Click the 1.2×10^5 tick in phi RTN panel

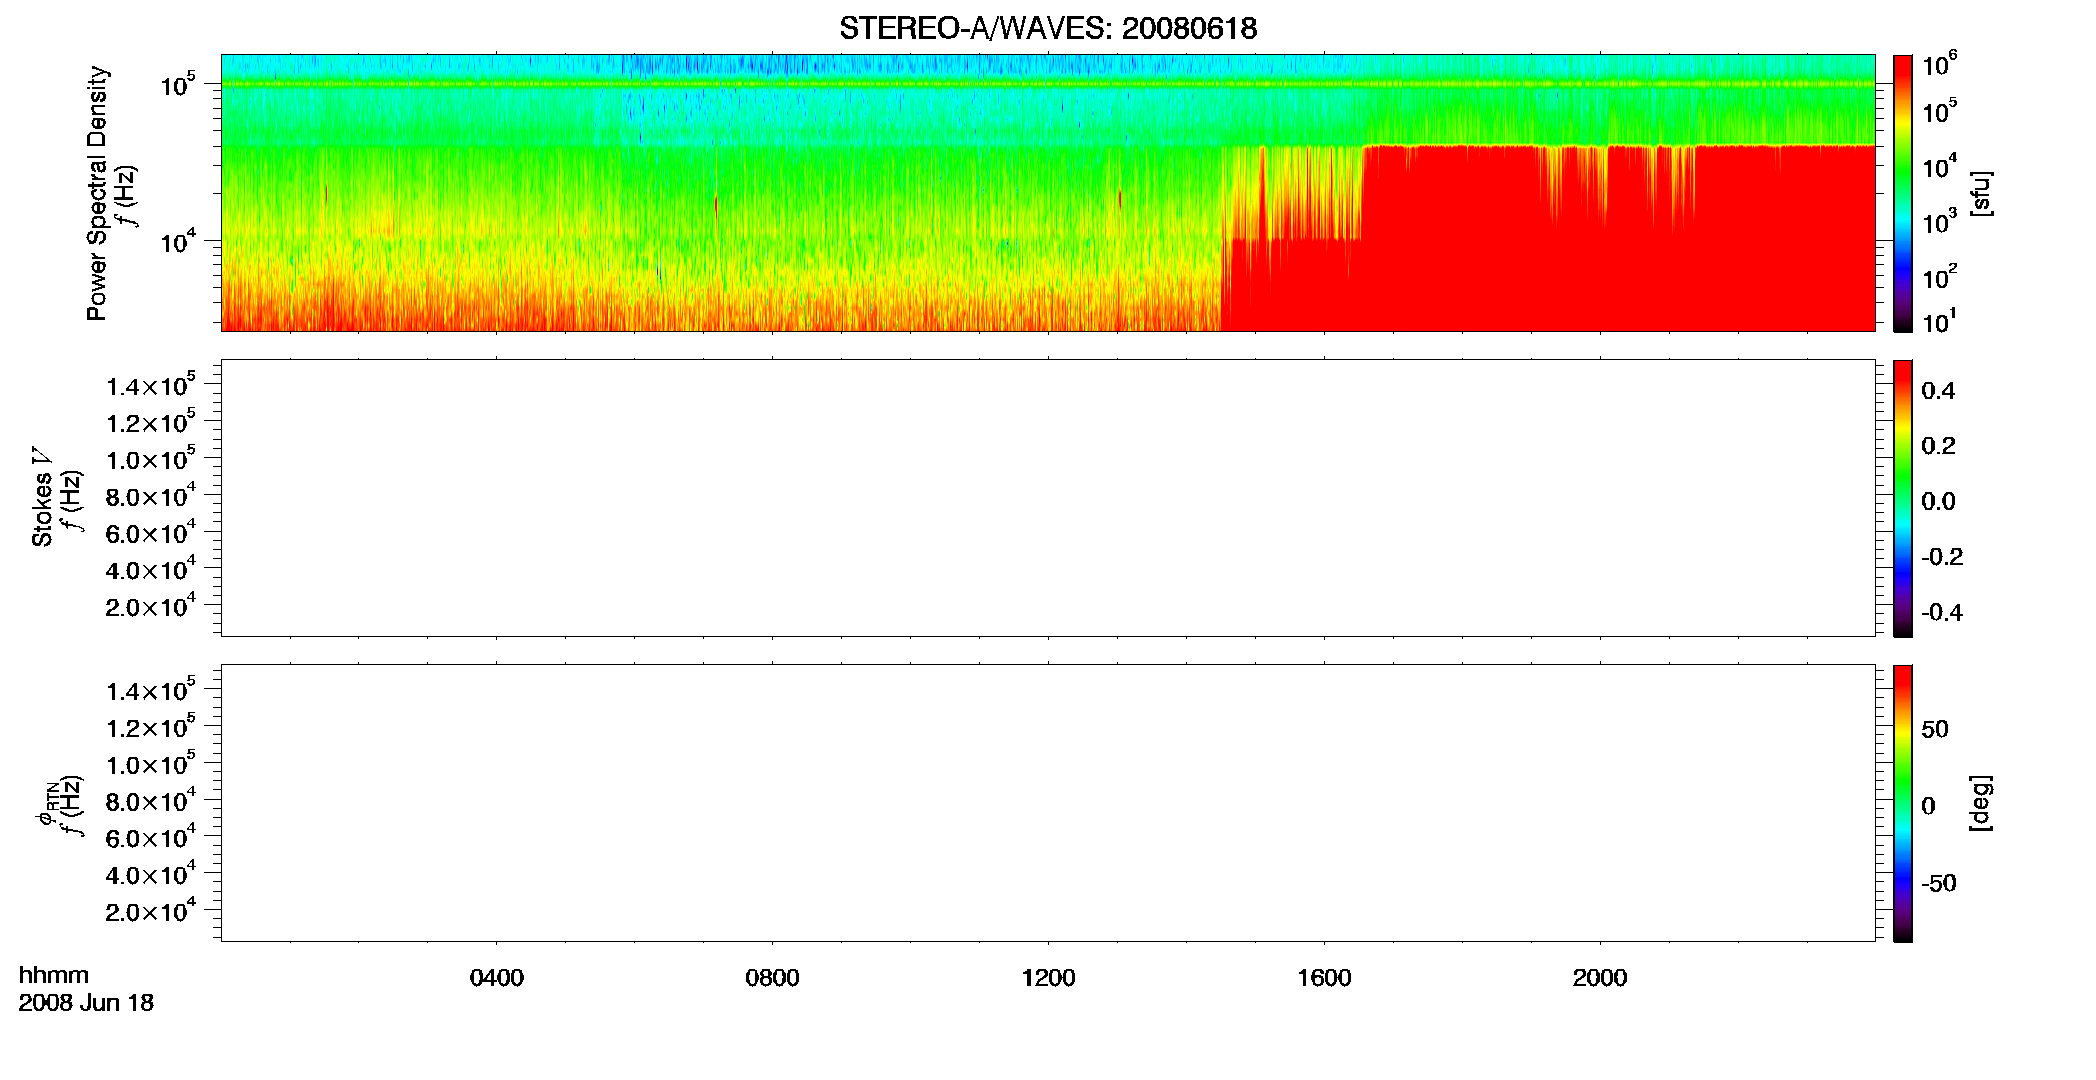tap(151, 727)
